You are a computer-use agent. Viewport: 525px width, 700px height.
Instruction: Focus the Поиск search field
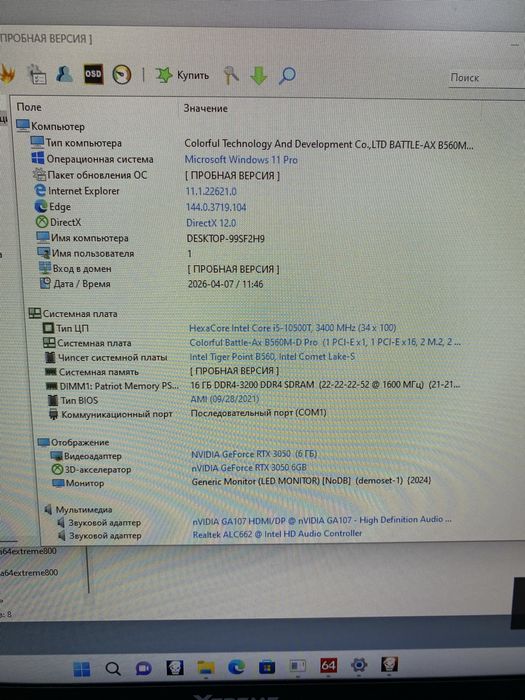coord(487,78)
